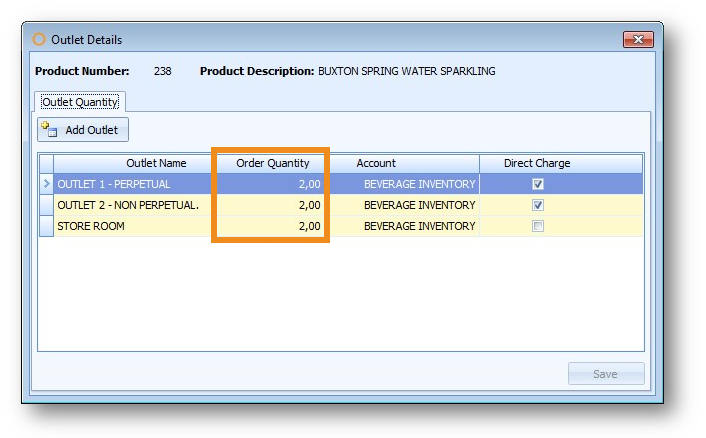Open the Account cell for OUTLET 1 - PERPETUAL
The height and width of the screenshot is (438, 706).
pyautogui.click(x=405, y=184)
